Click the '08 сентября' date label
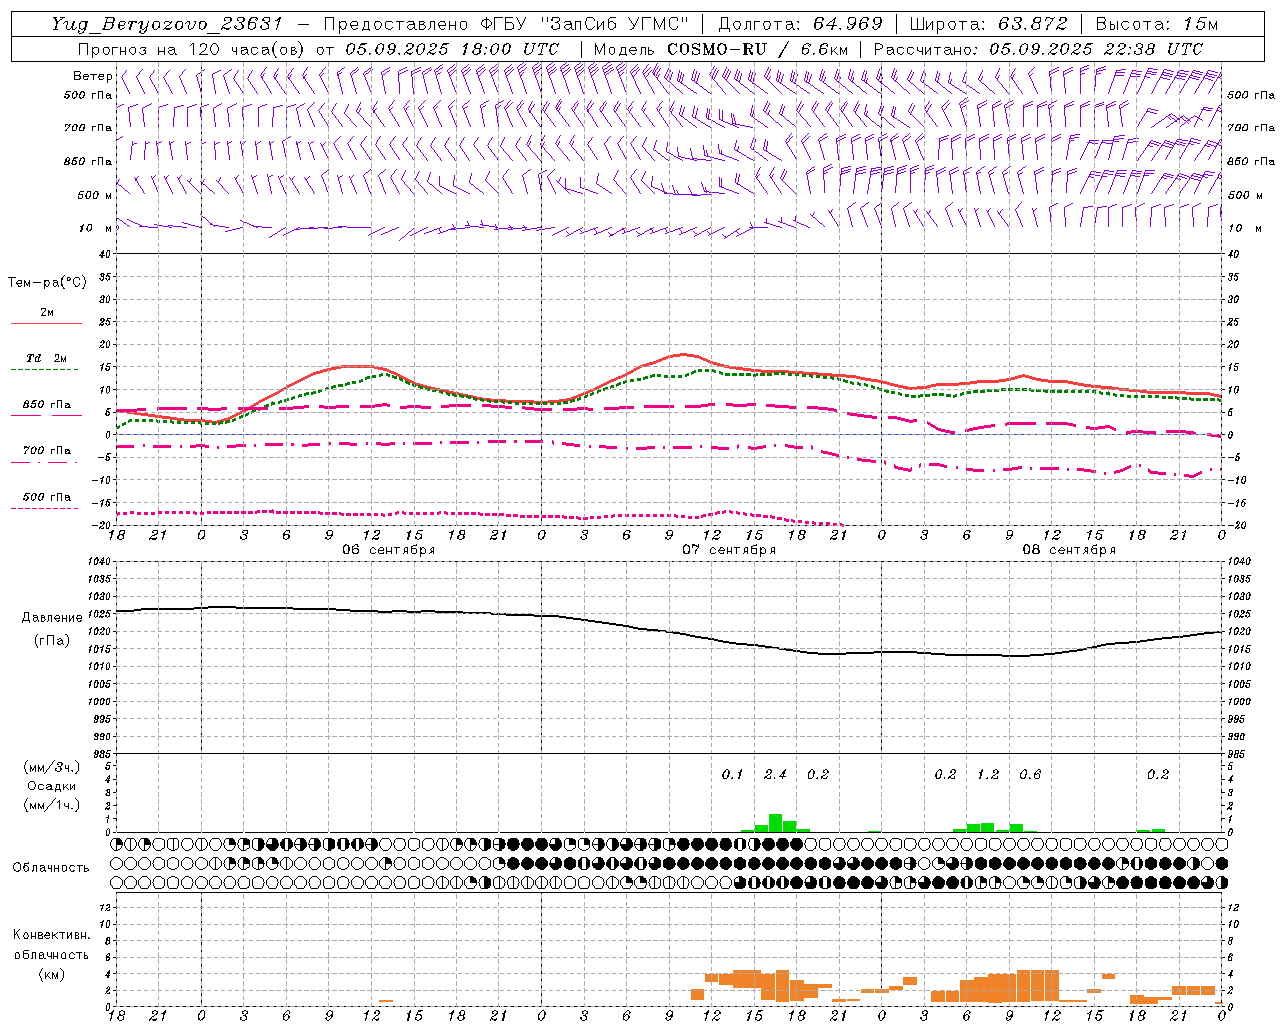The width and height of the screenshot is (1280, 1024). [1069, 550]
